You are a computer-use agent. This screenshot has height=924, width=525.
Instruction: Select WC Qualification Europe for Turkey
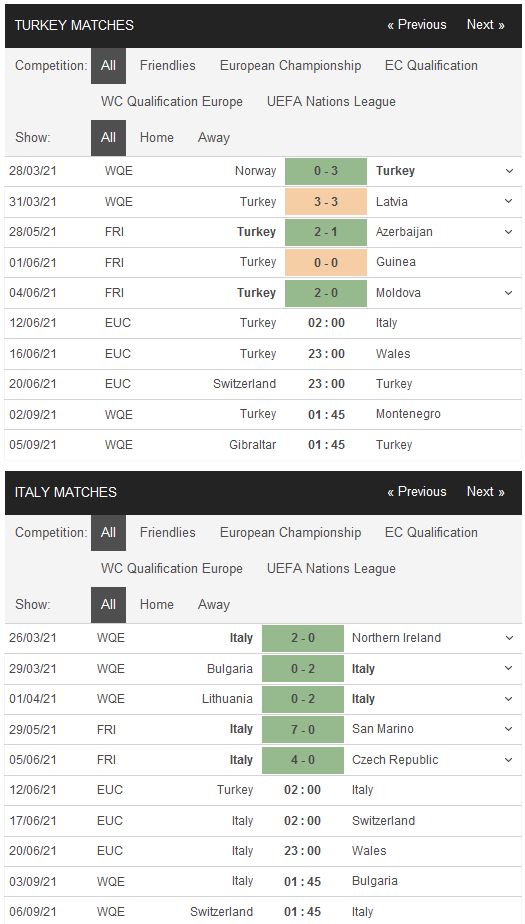pos(171,101)
